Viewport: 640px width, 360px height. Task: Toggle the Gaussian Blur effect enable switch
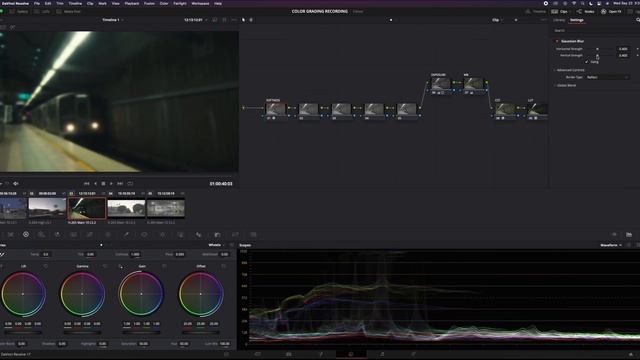click(x=557, y=41)
